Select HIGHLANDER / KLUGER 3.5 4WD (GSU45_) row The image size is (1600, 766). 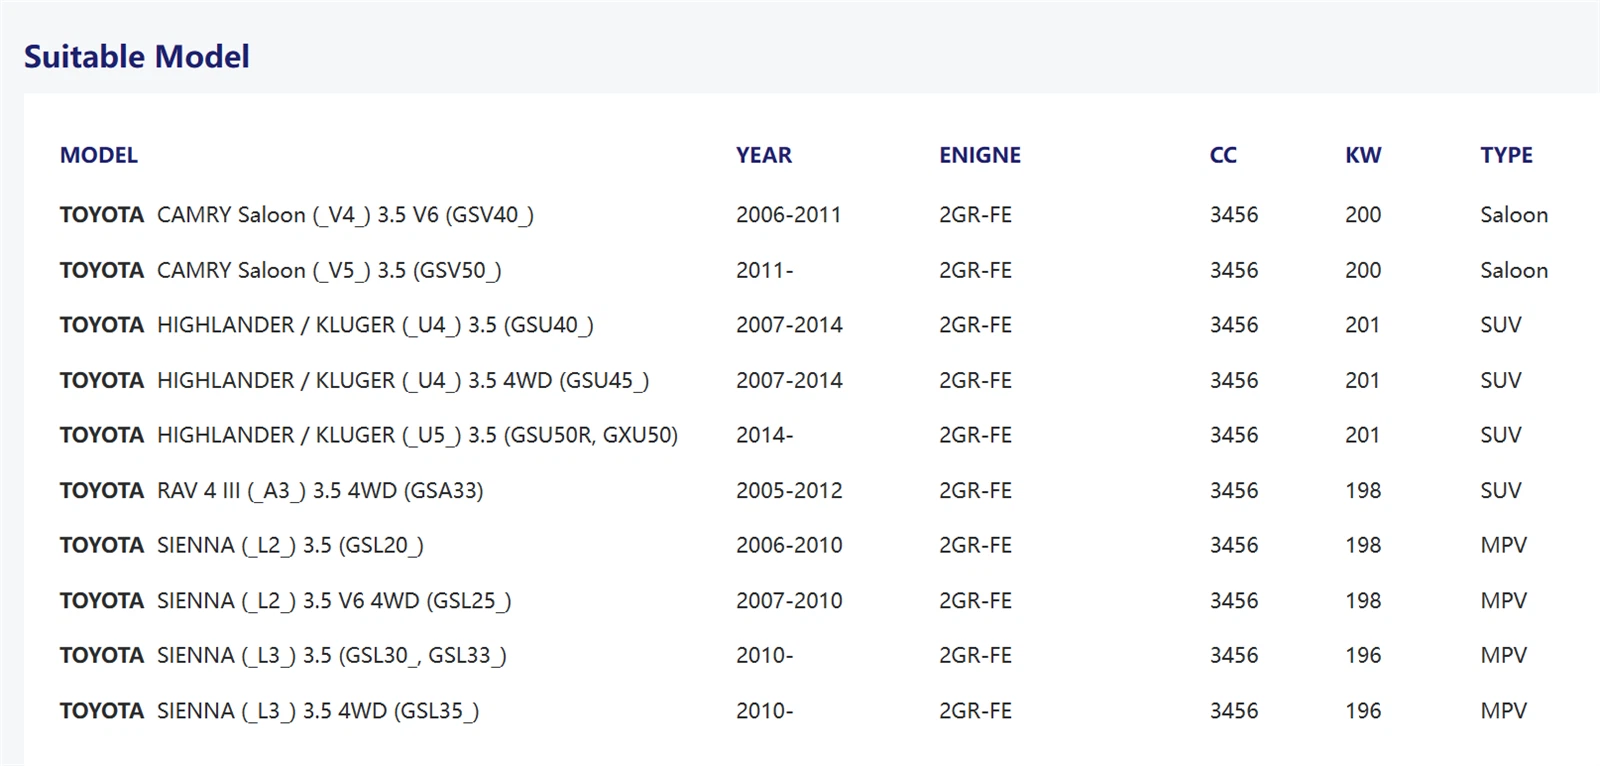[403, 381]
